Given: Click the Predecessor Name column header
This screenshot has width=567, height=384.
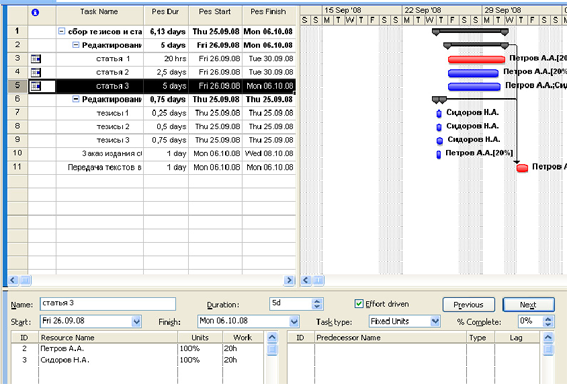Looking at the screenshot, I should (391, 338).
